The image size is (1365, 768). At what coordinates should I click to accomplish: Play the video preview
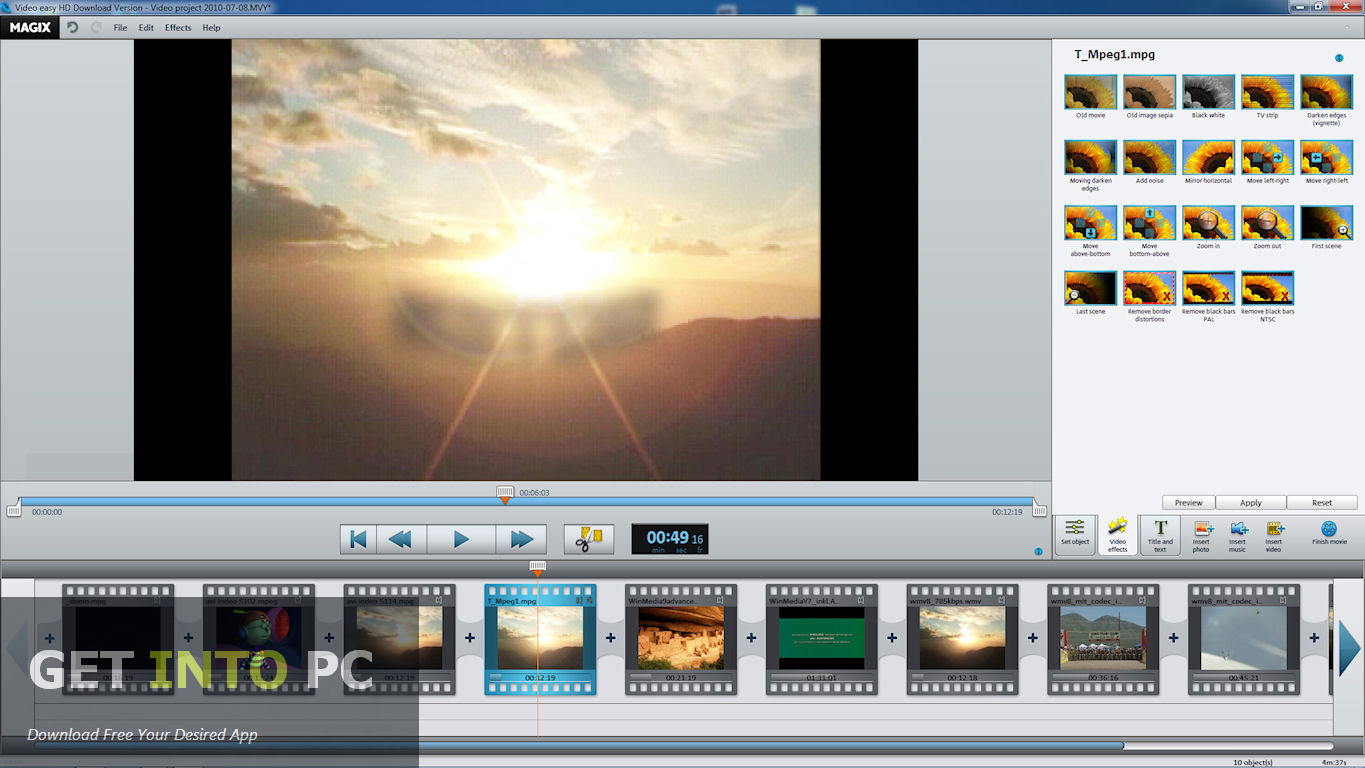tap(461, 539)
